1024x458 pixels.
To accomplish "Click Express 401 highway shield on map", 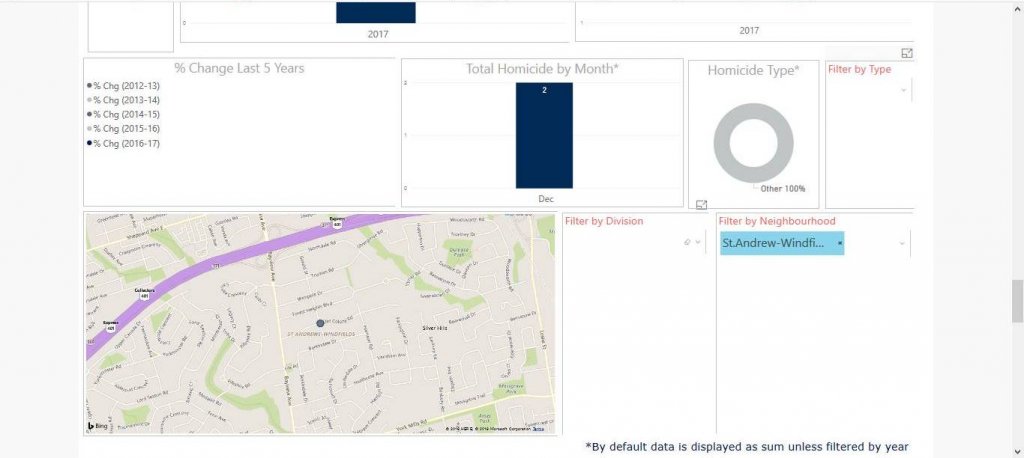I will 338,224.
